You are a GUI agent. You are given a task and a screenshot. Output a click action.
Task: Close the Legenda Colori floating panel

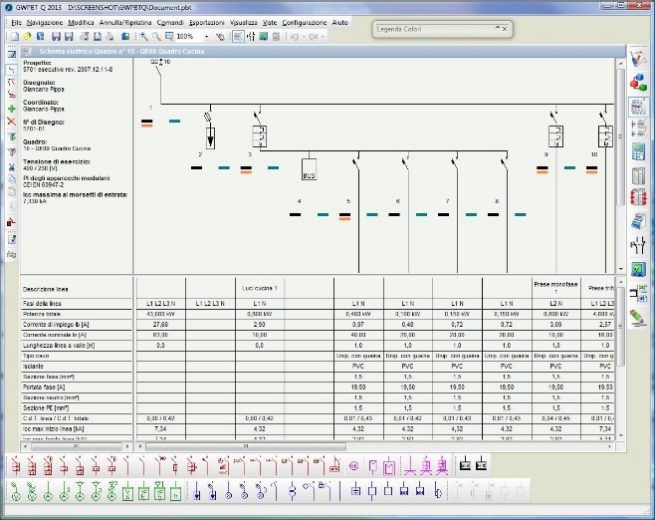click(507, 30)
